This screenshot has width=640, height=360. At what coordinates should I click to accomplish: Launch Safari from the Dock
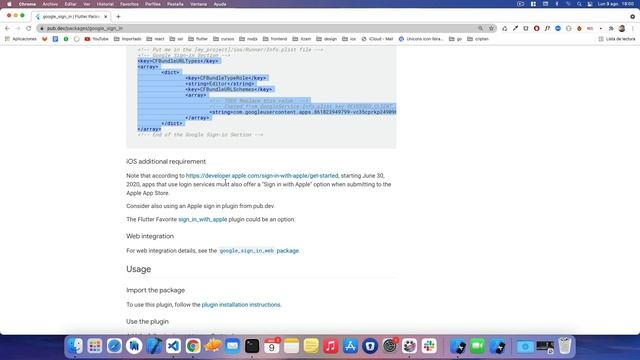click(x=114, y=346)
